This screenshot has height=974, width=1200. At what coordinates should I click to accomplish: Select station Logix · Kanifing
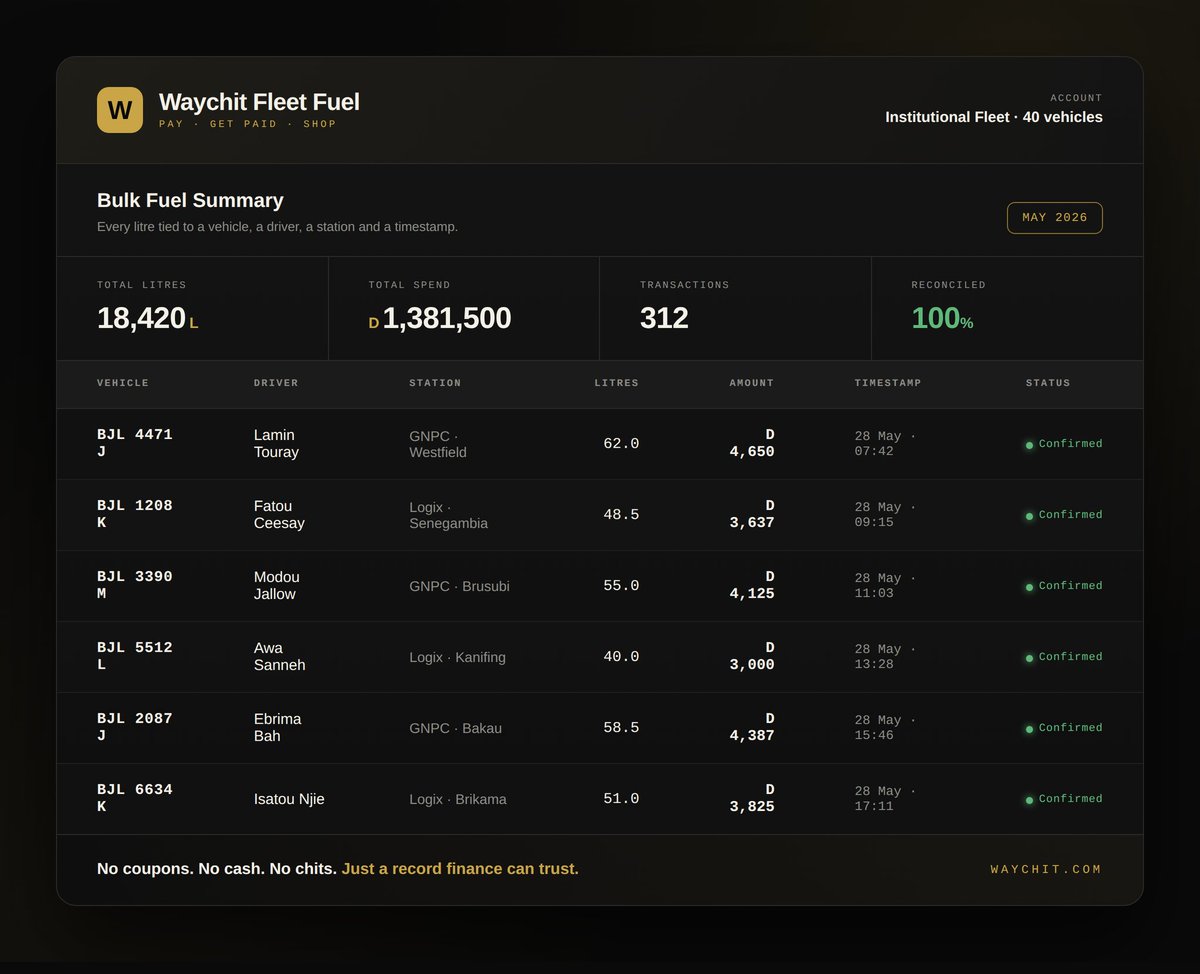457,657
